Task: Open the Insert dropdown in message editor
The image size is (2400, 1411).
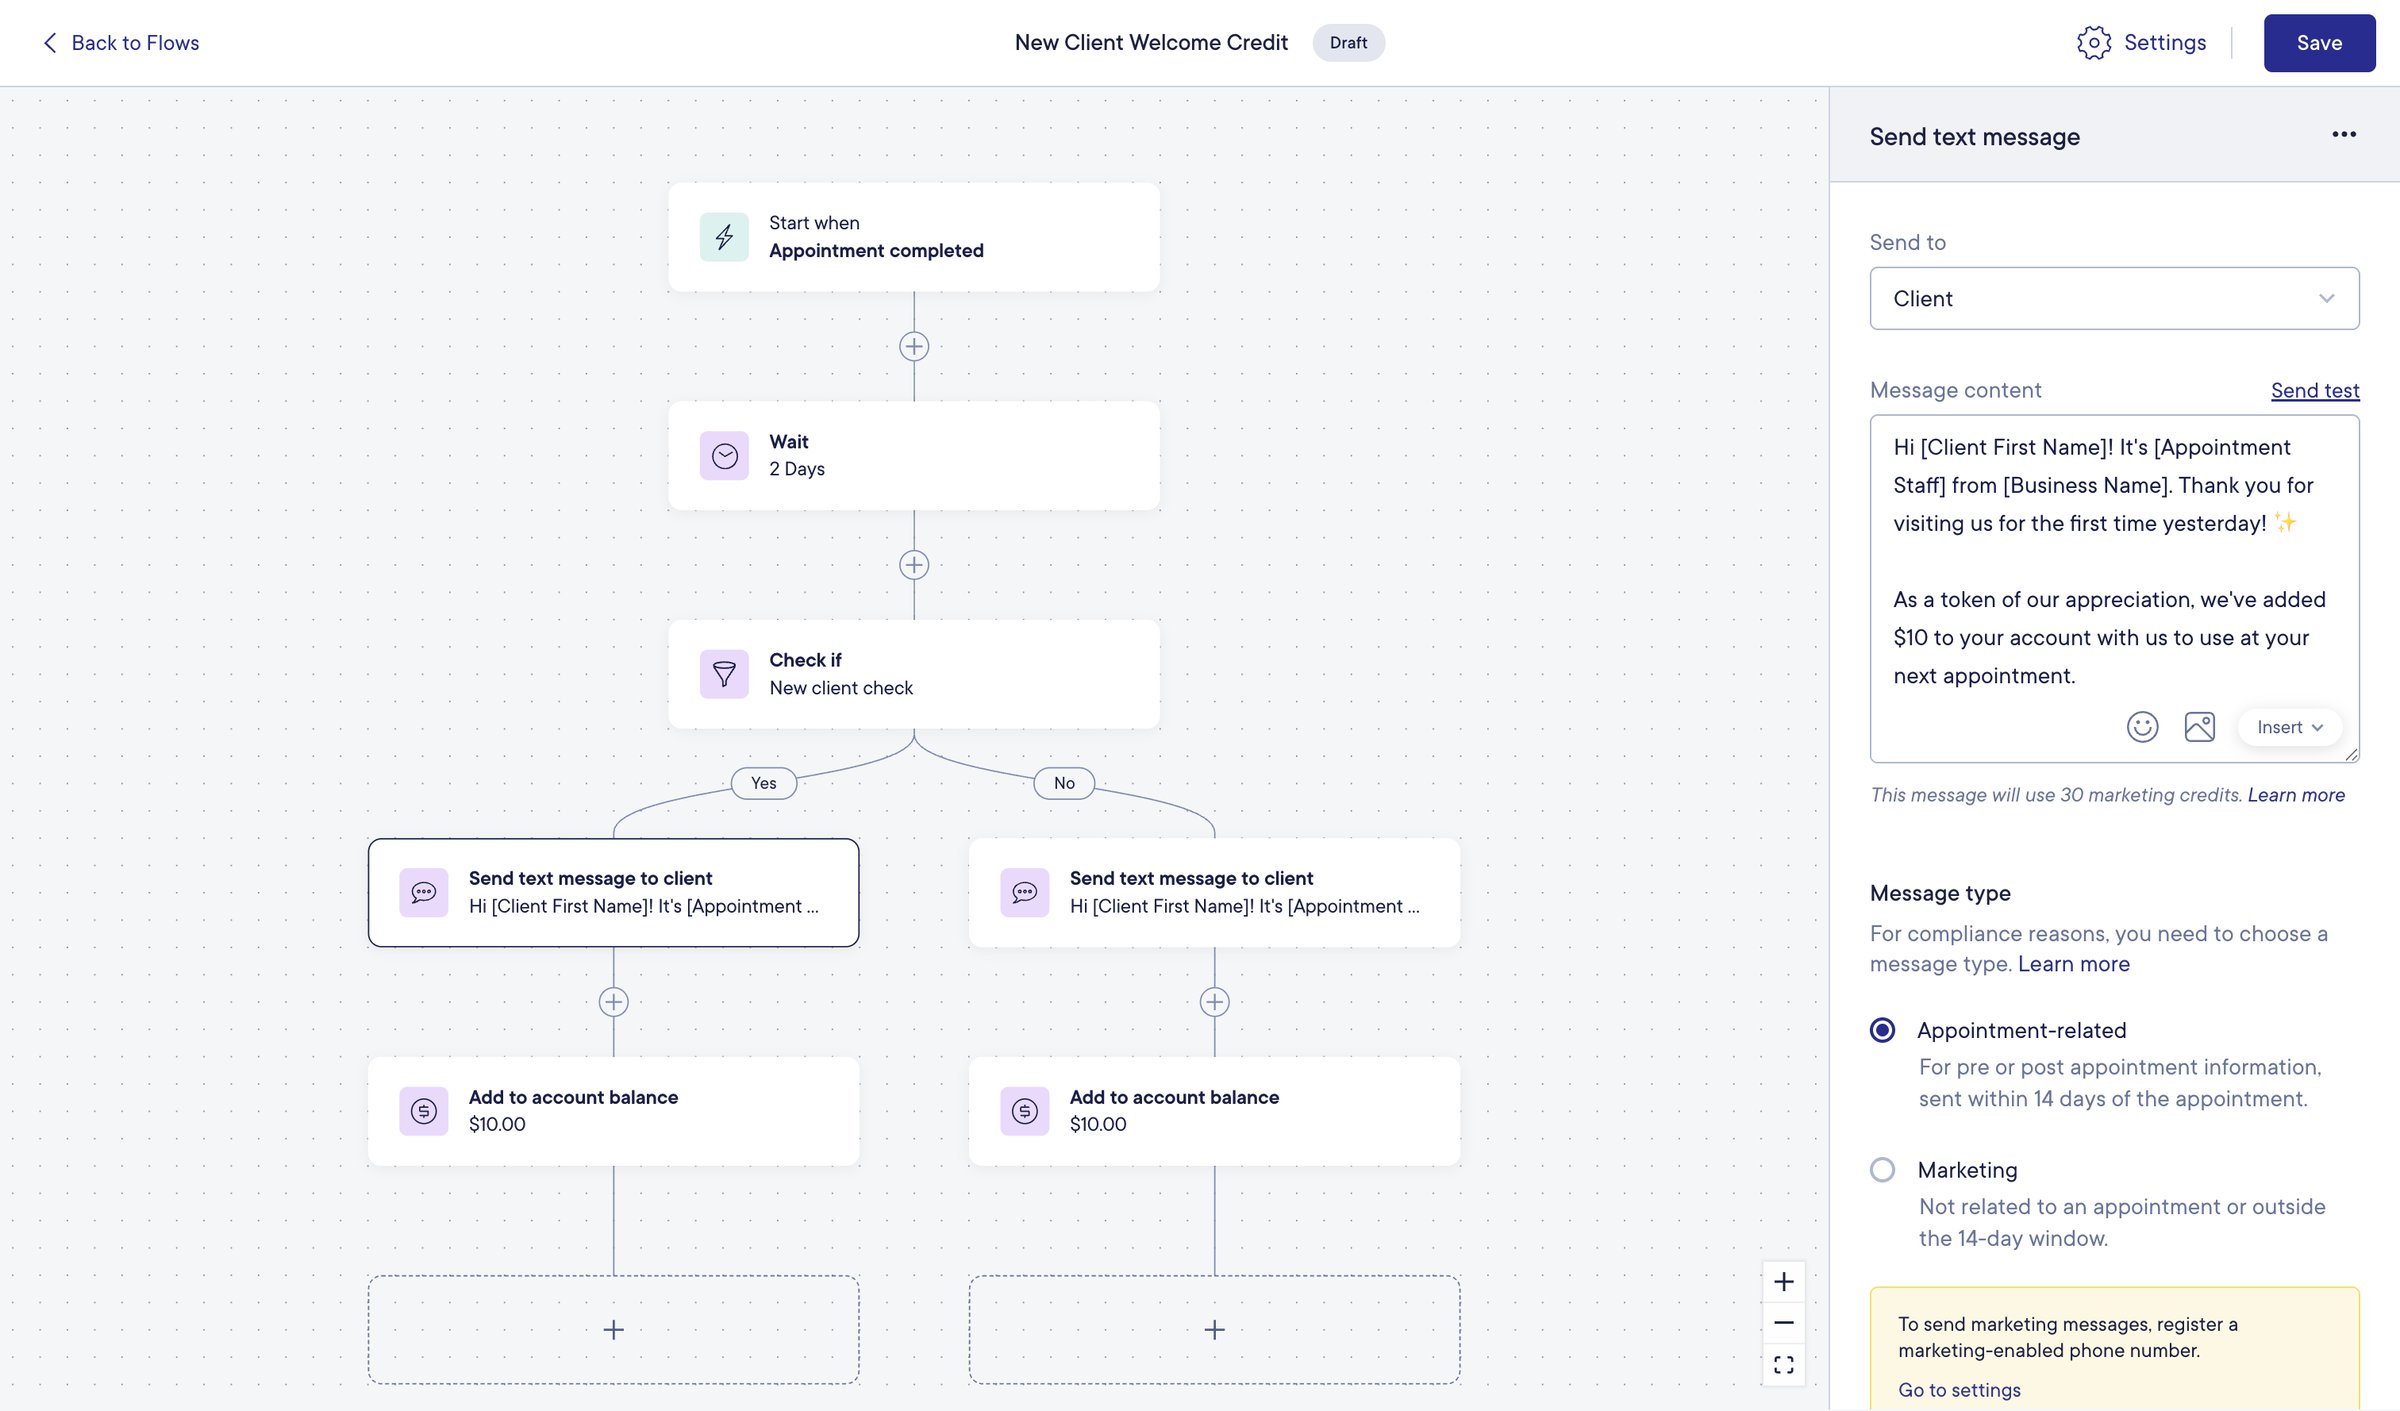Action: click(2290, 727)
